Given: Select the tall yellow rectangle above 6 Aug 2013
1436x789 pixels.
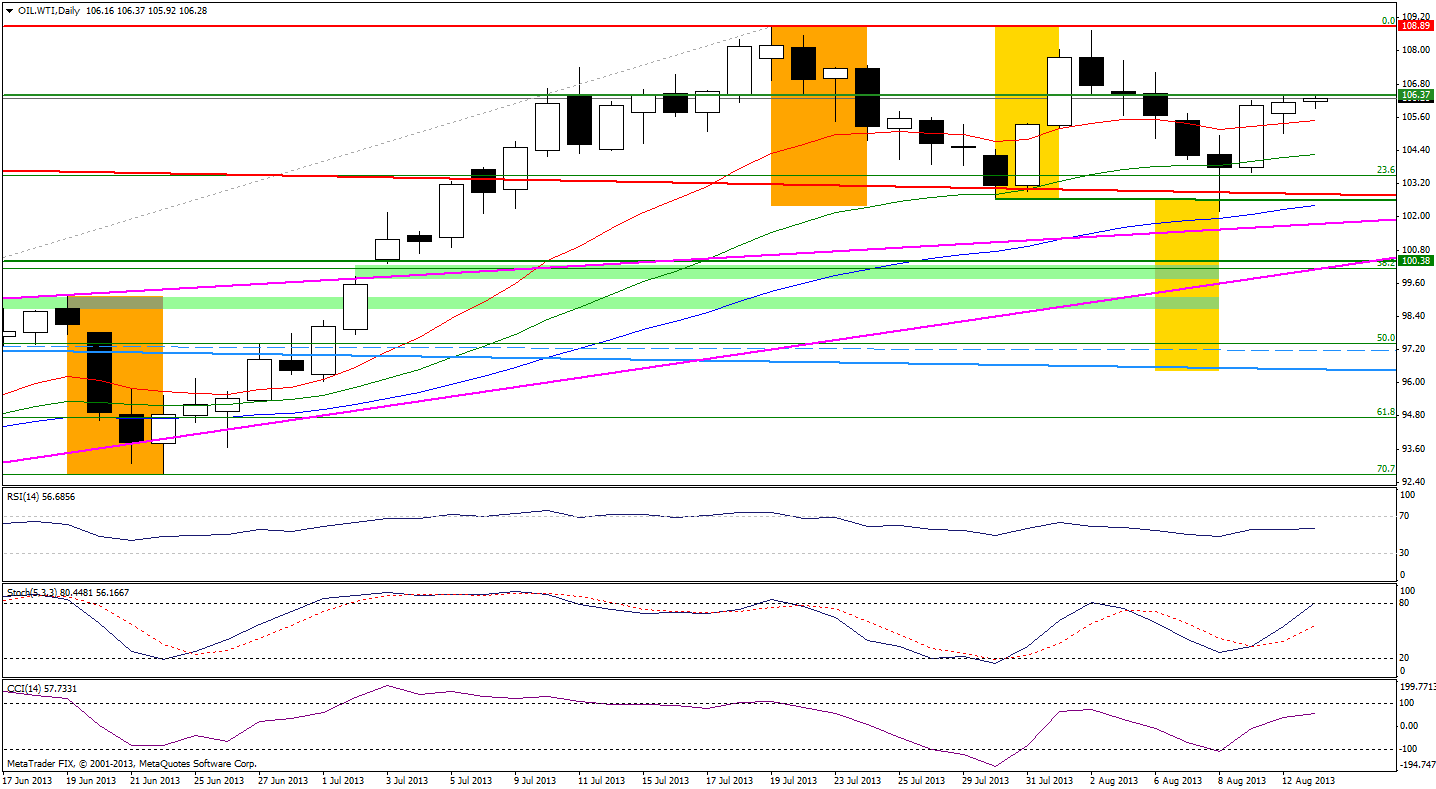Looking at the screenshot, I should (x=1187, y=284).
